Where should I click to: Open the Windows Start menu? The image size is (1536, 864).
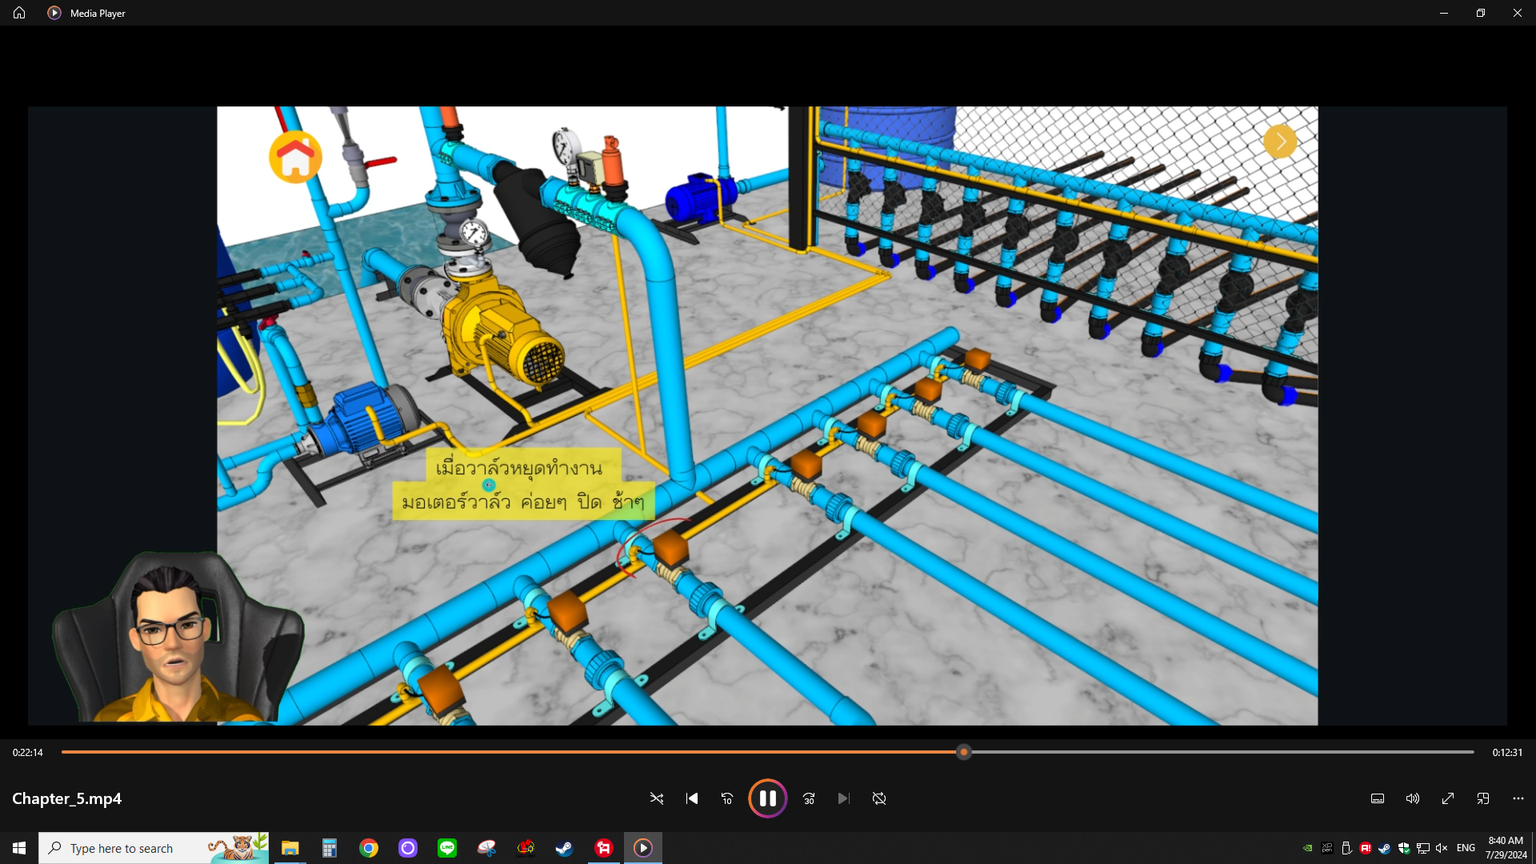[x=19, y=848]
